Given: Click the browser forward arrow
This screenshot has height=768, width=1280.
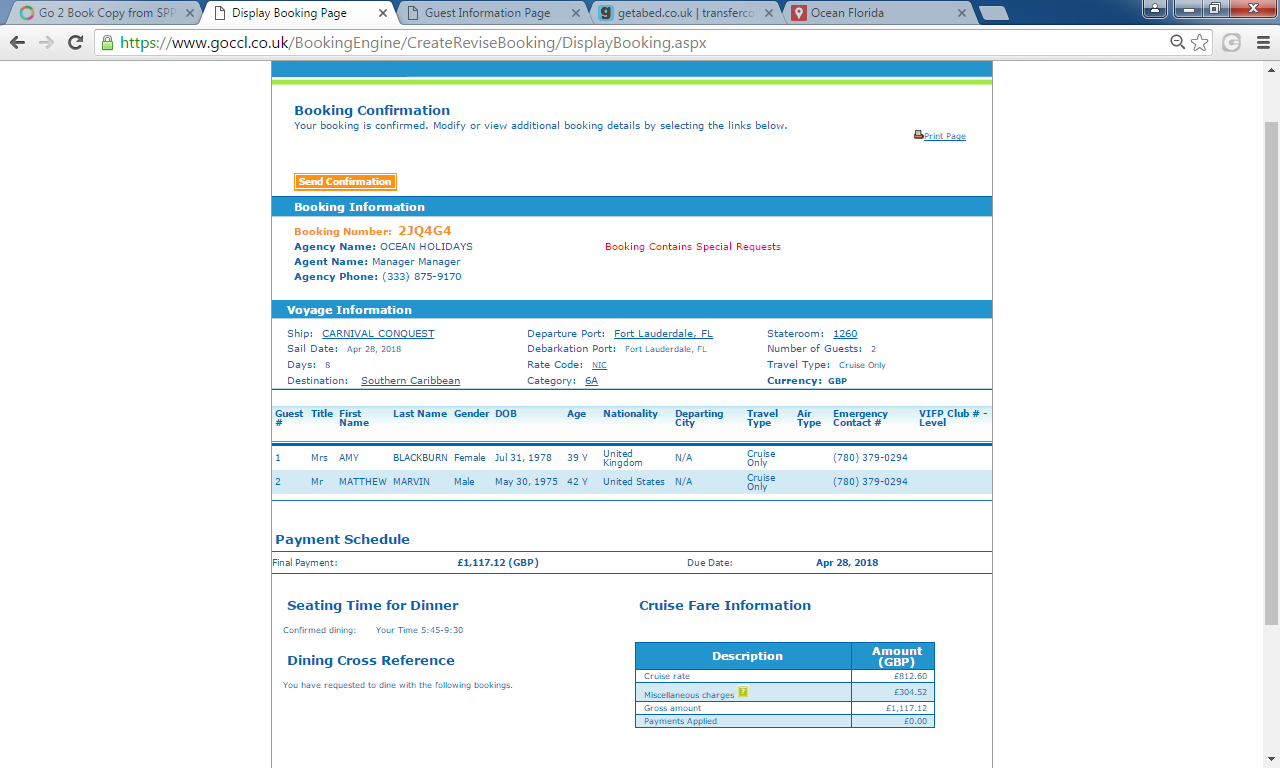Looking at the screenshot, I should pos(46,43).
